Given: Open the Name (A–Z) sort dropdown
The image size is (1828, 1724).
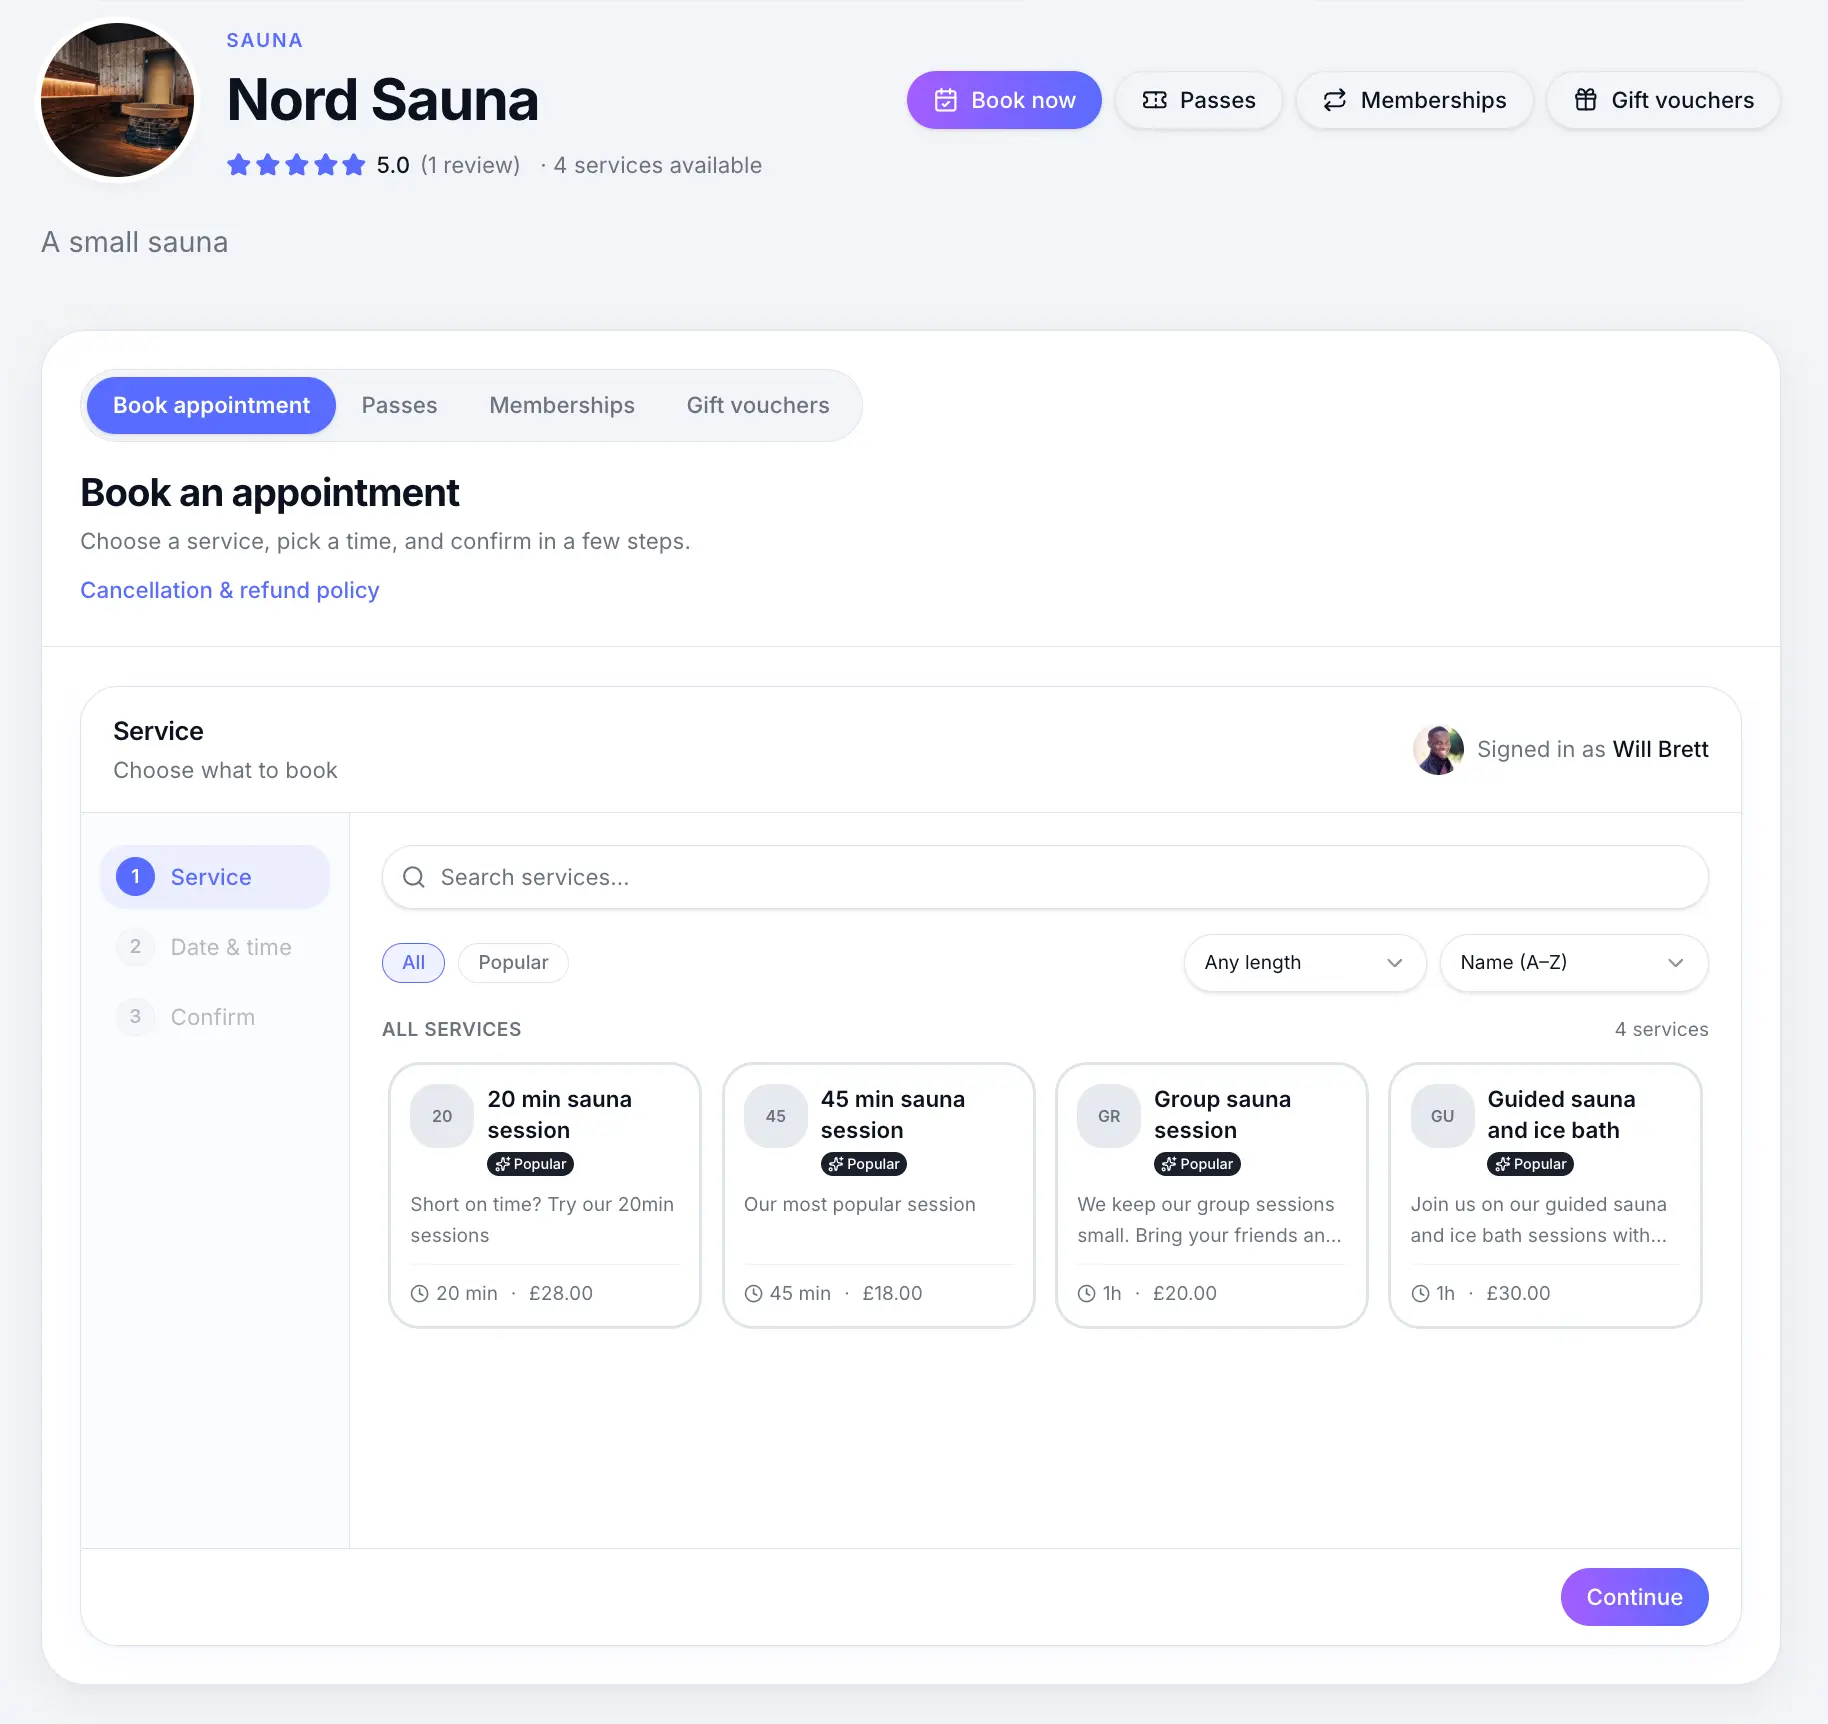Looking at the screenshot, I should pos(1574,962).
